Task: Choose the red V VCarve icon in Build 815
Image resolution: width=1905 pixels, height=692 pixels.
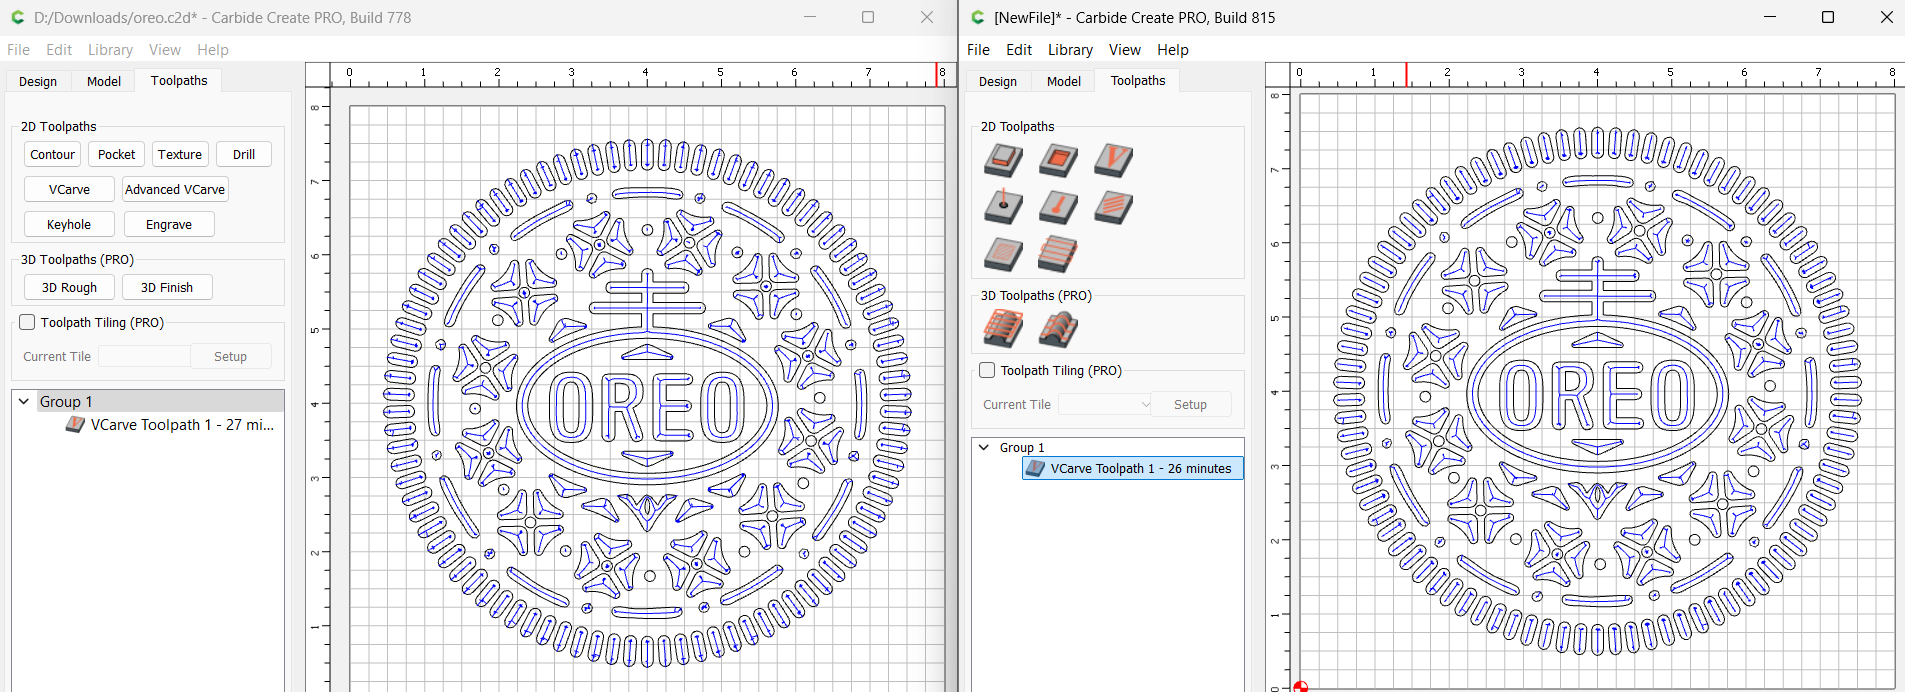Action: [x=1113, y=160]
